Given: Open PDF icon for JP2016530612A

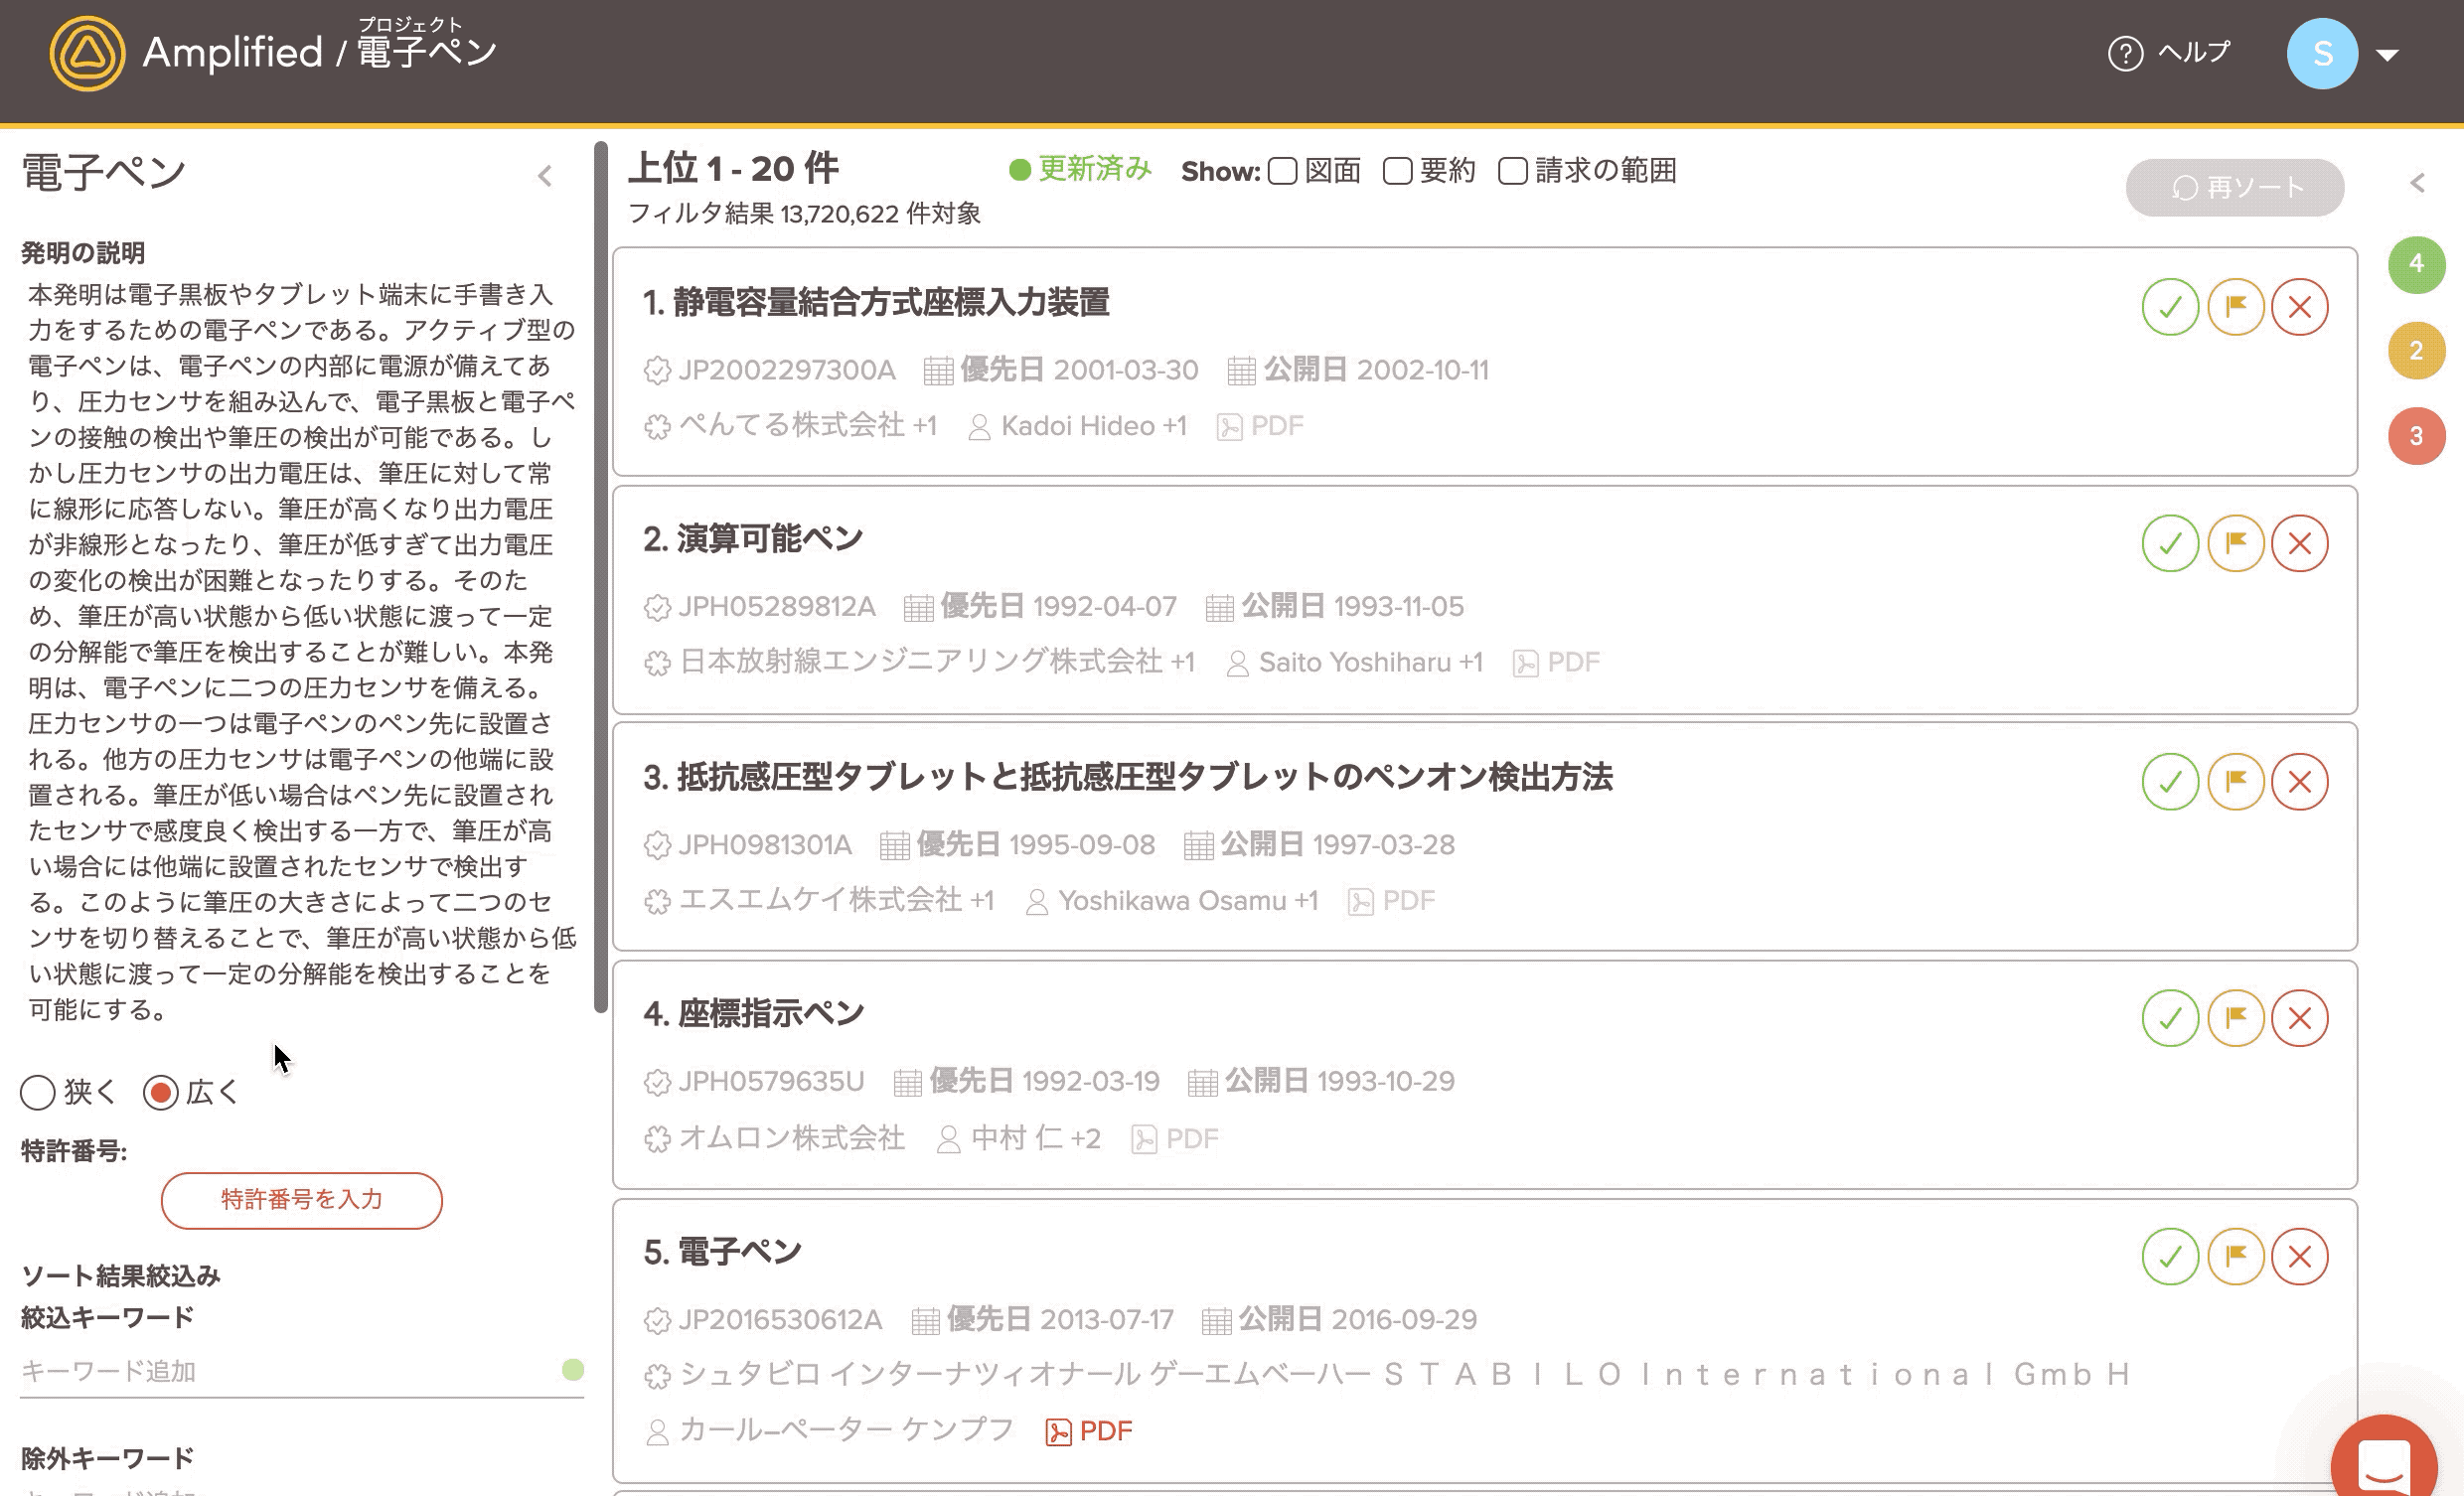Looking at the screenshot, I should 1058,1432.
